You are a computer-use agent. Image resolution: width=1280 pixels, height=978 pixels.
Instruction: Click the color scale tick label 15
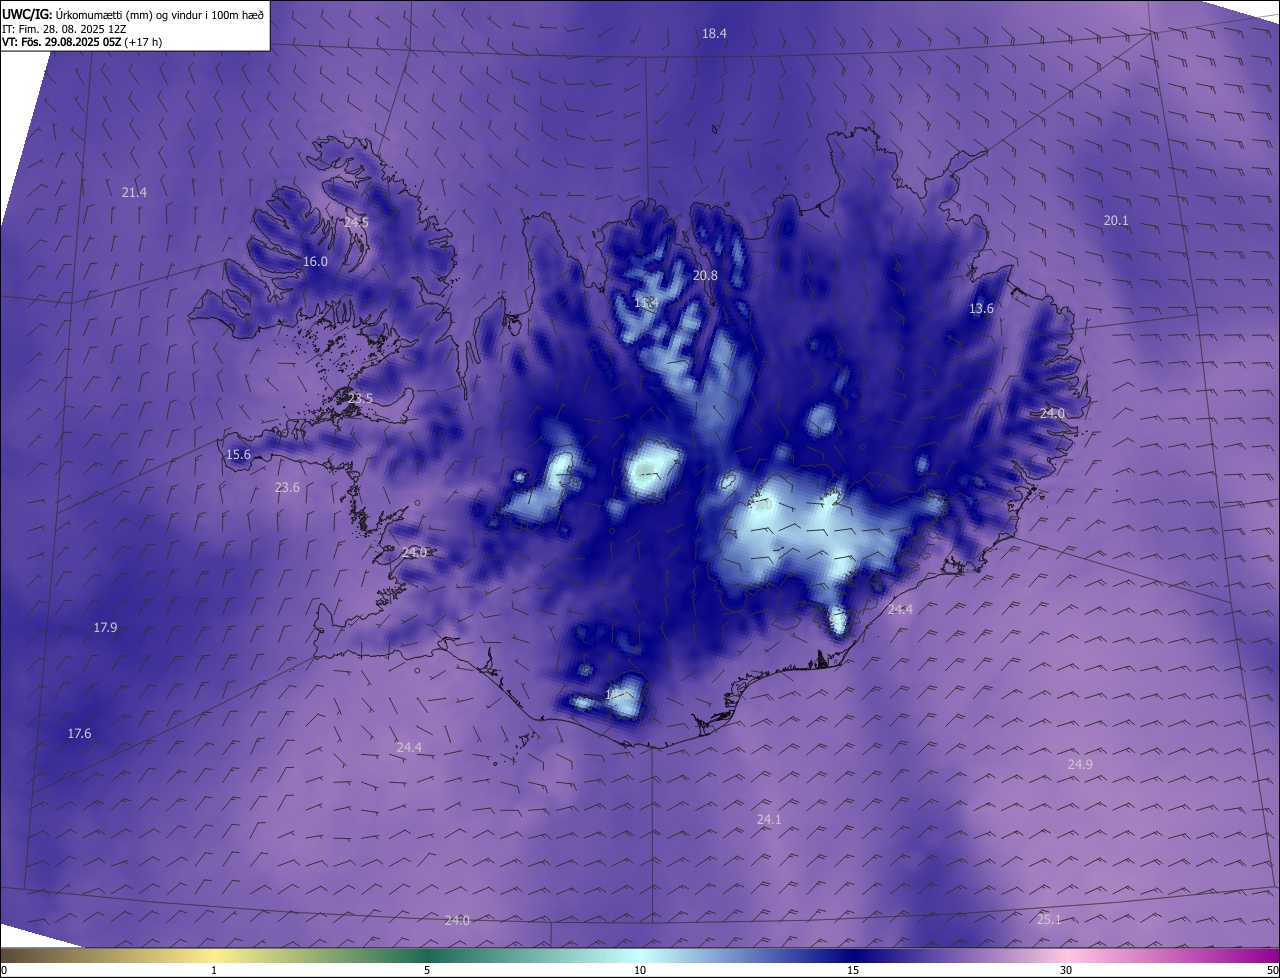click(853, 971)
